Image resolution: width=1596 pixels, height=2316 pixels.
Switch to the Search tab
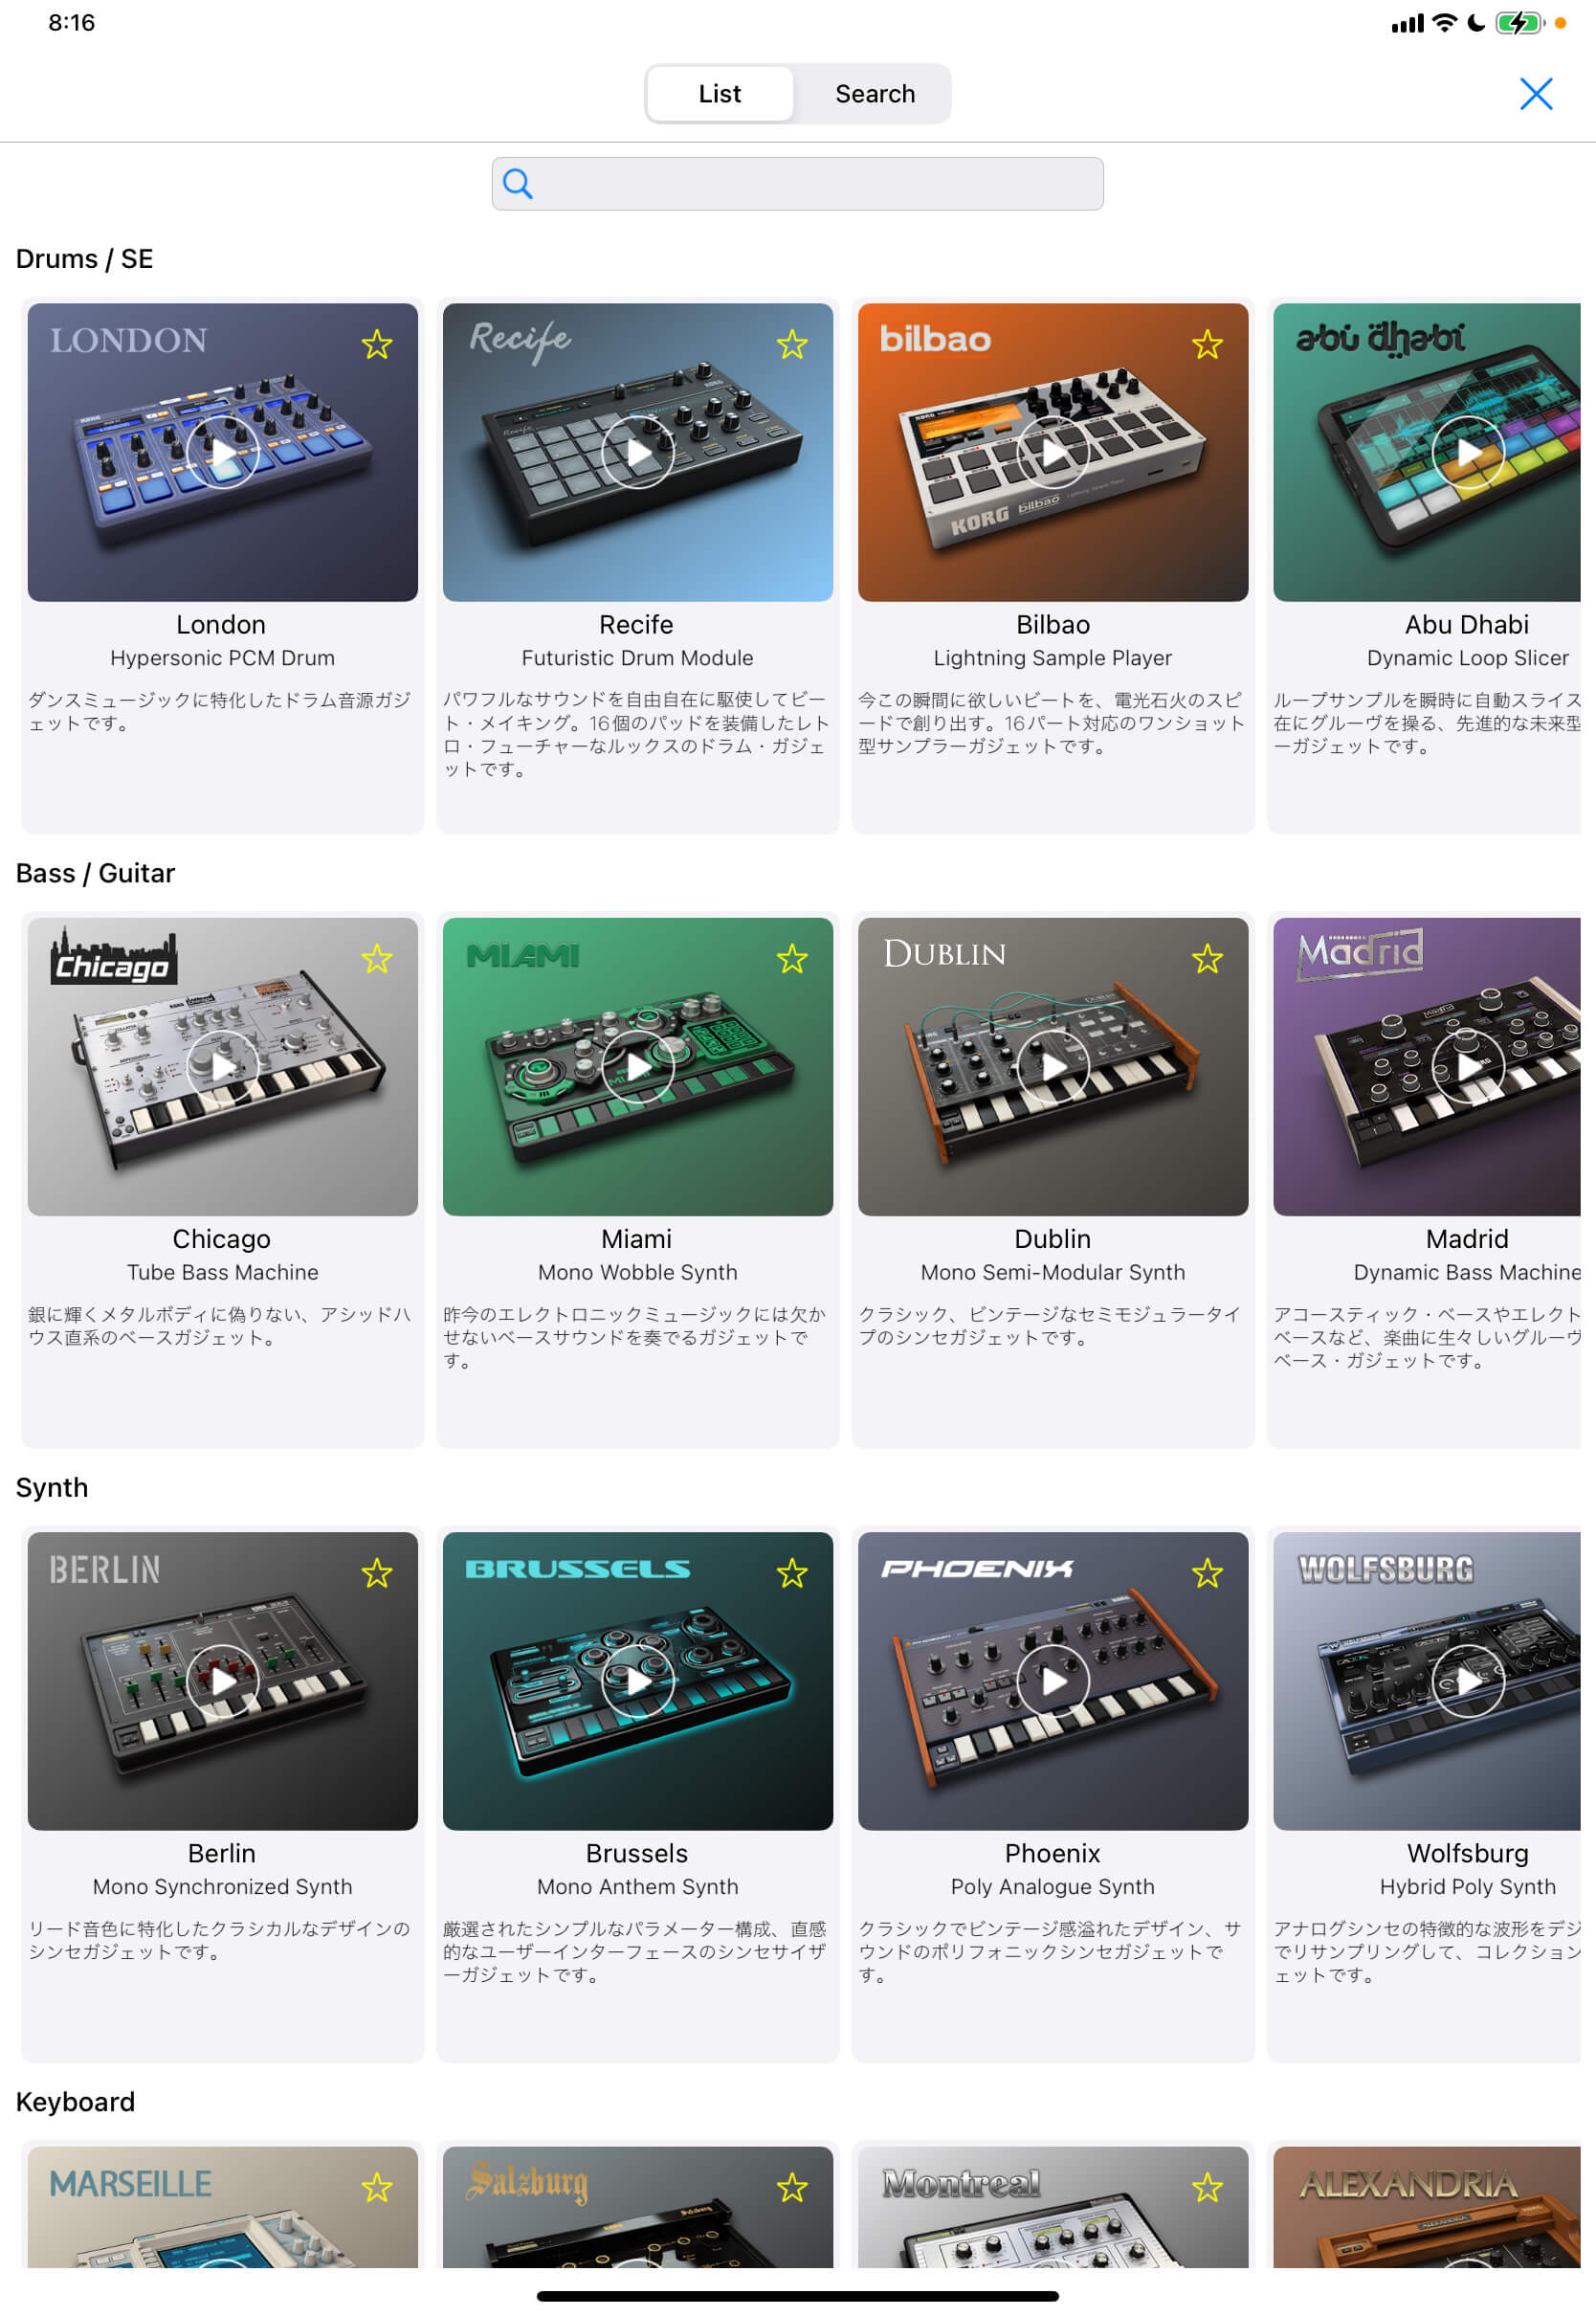[875, 94]
